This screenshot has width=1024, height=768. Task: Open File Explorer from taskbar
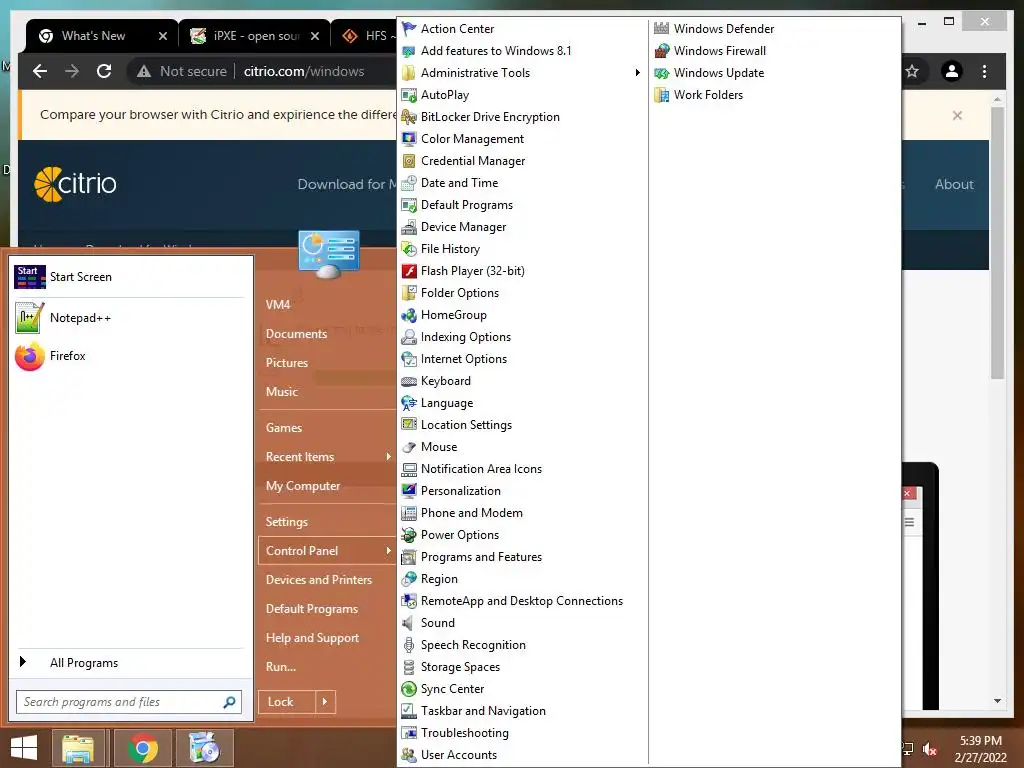[x=78, y=748]
